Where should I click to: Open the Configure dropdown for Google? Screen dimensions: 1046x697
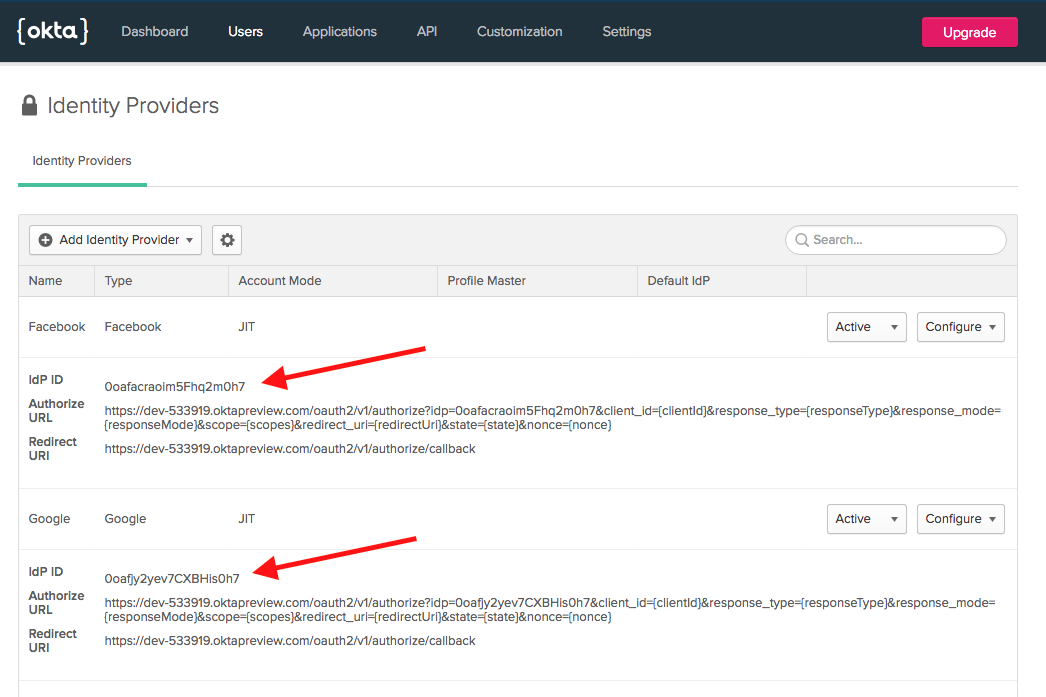point(960,519)
